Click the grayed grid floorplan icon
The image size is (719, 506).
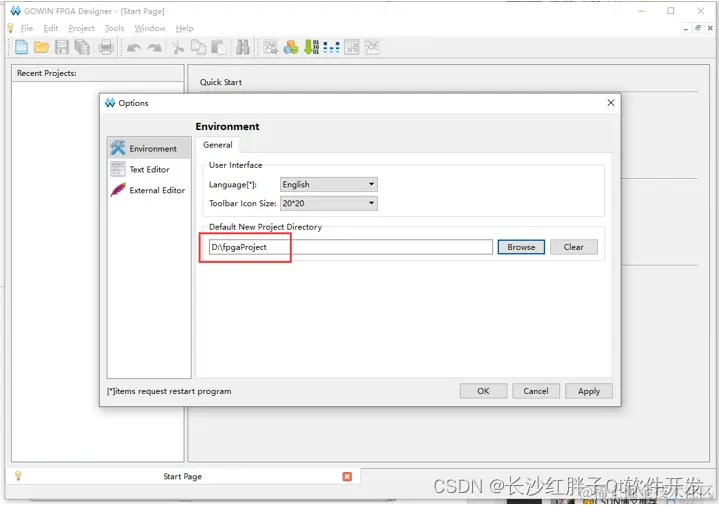coord(352,47)
